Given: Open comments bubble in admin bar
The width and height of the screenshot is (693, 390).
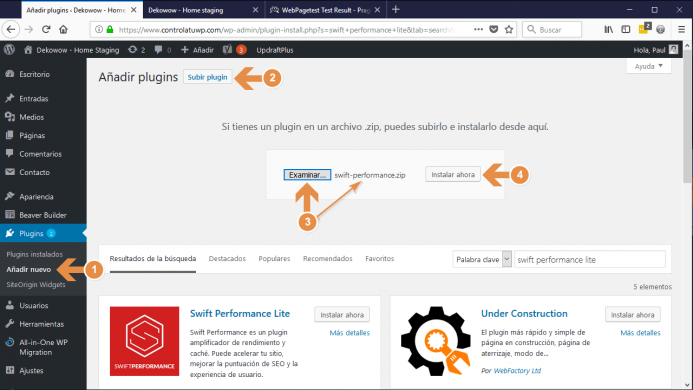Looking at the screenshot, I should tap(163, 50).
